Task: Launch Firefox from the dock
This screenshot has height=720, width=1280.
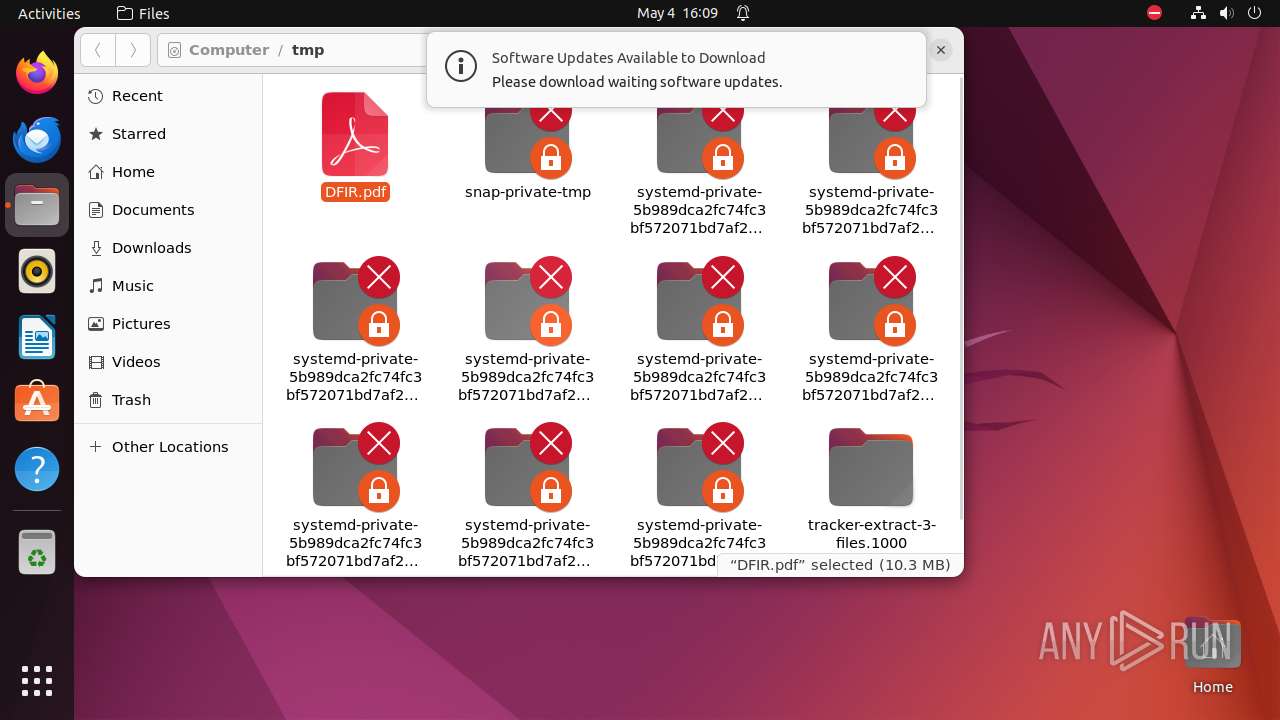Action: point(37,72)
